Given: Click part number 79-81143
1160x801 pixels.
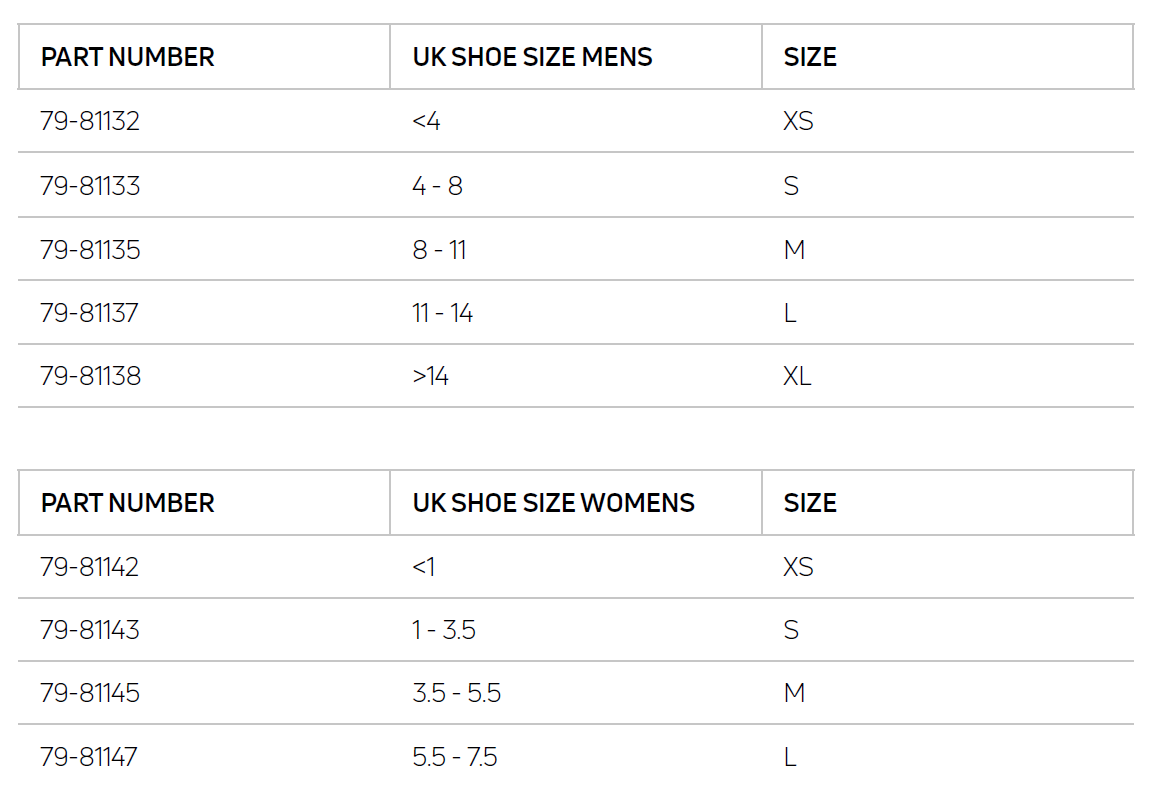Looking at the screenshot, I should pyautogui.click(x=90, y=630).
